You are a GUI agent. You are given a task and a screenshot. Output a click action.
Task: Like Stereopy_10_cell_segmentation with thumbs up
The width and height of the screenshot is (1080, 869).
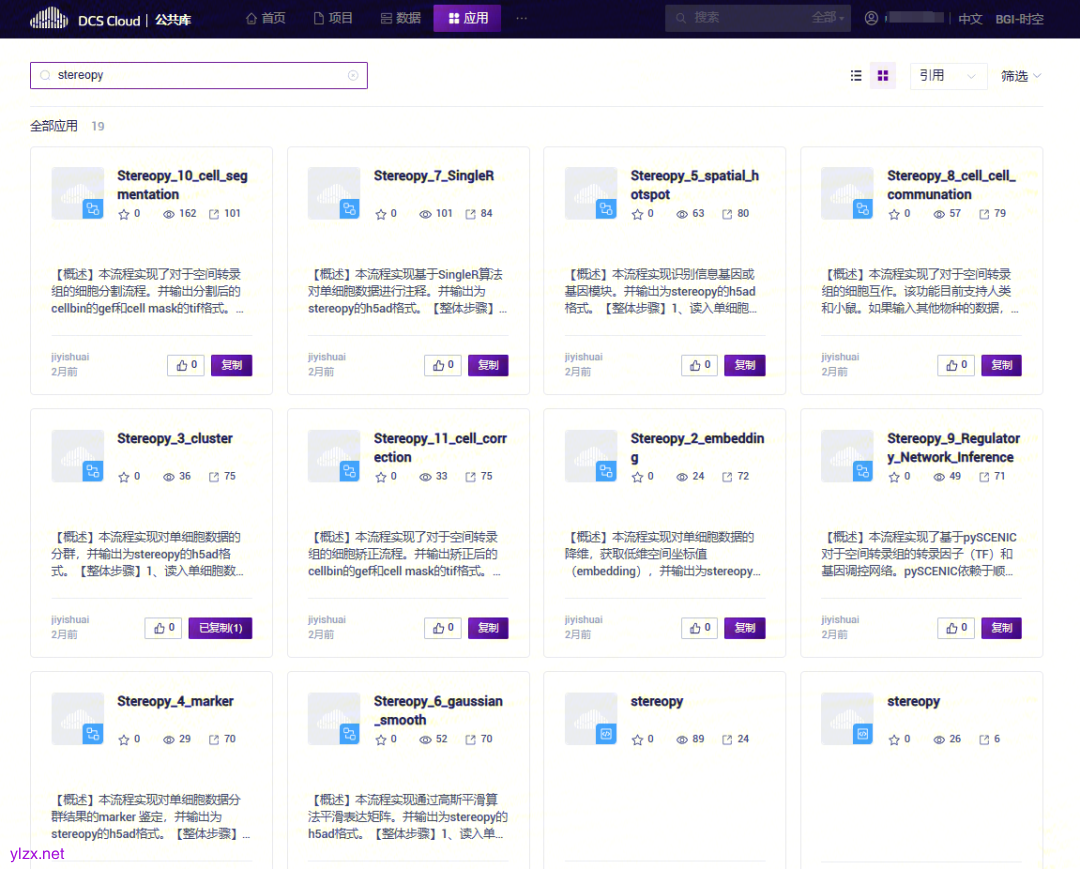185,364
